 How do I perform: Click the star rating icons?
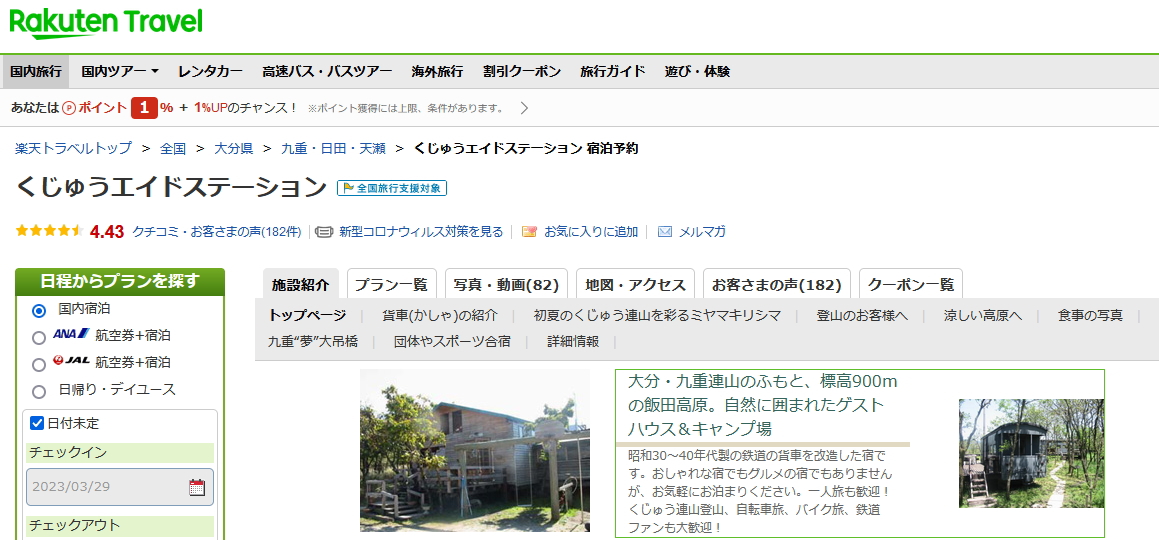[x=50, y=231]
